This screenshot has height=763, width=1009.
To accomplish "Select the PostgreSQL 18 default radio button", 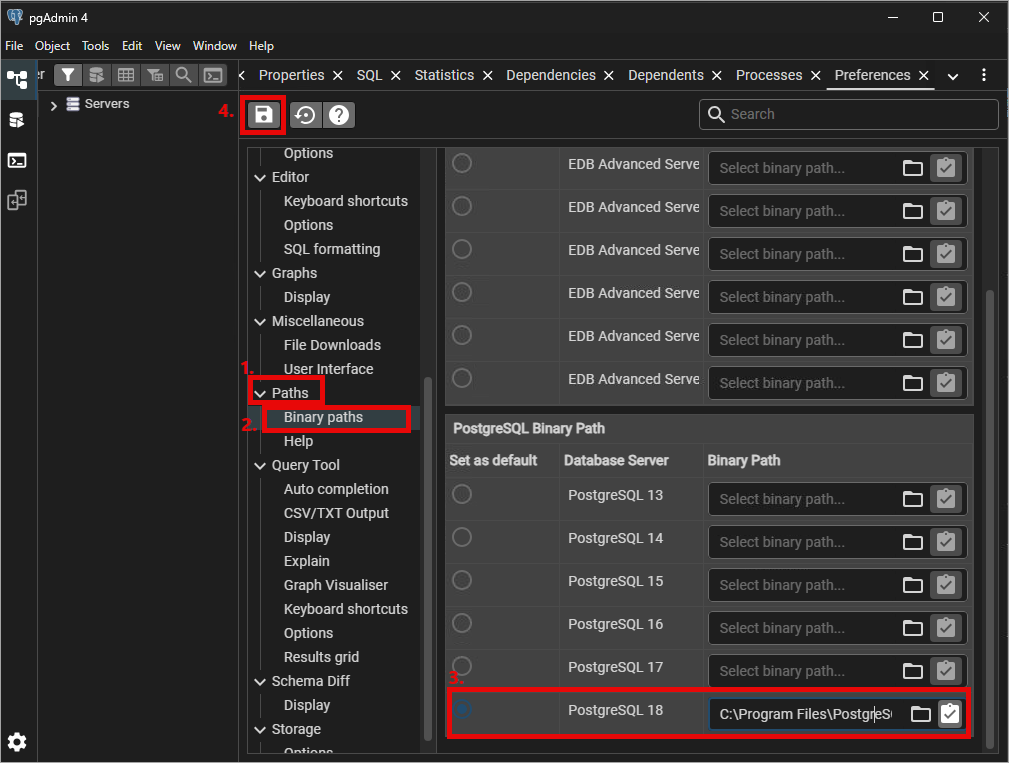I will (462, 709).
